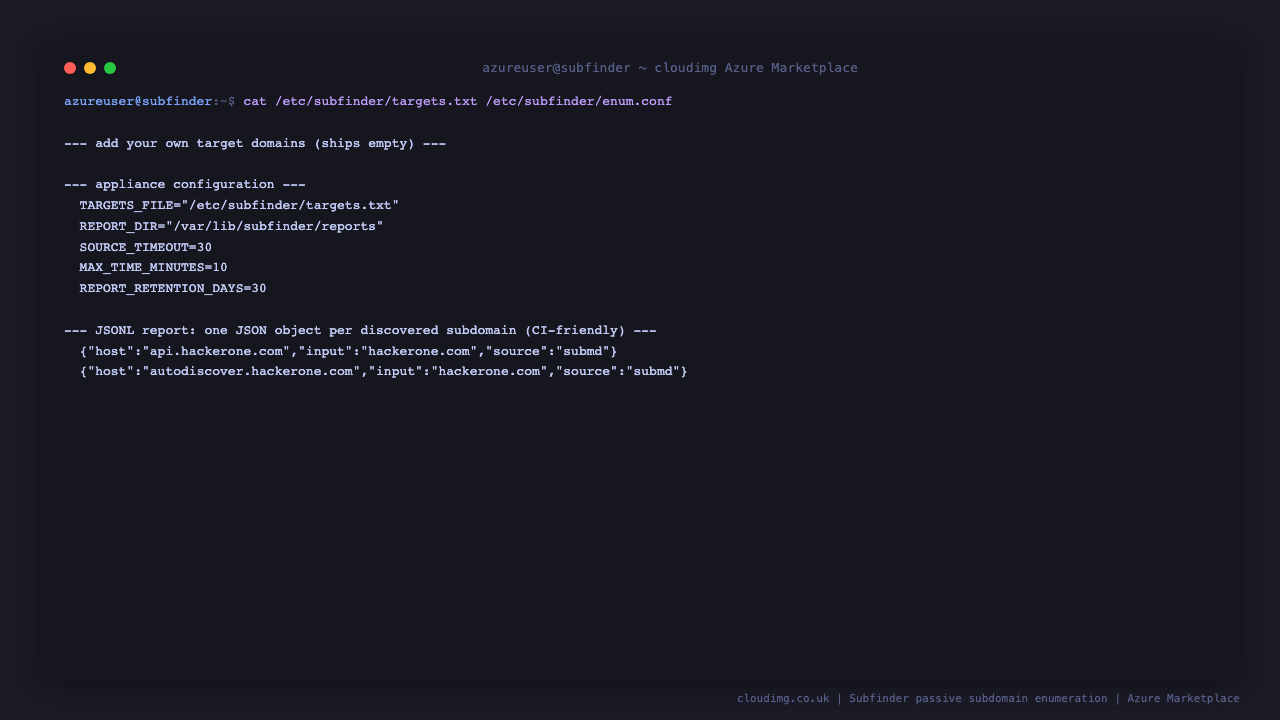Click the red close window button
The width and height of the screenshot is (1280, 720).
pyautogui.click(x=70, y=68)
